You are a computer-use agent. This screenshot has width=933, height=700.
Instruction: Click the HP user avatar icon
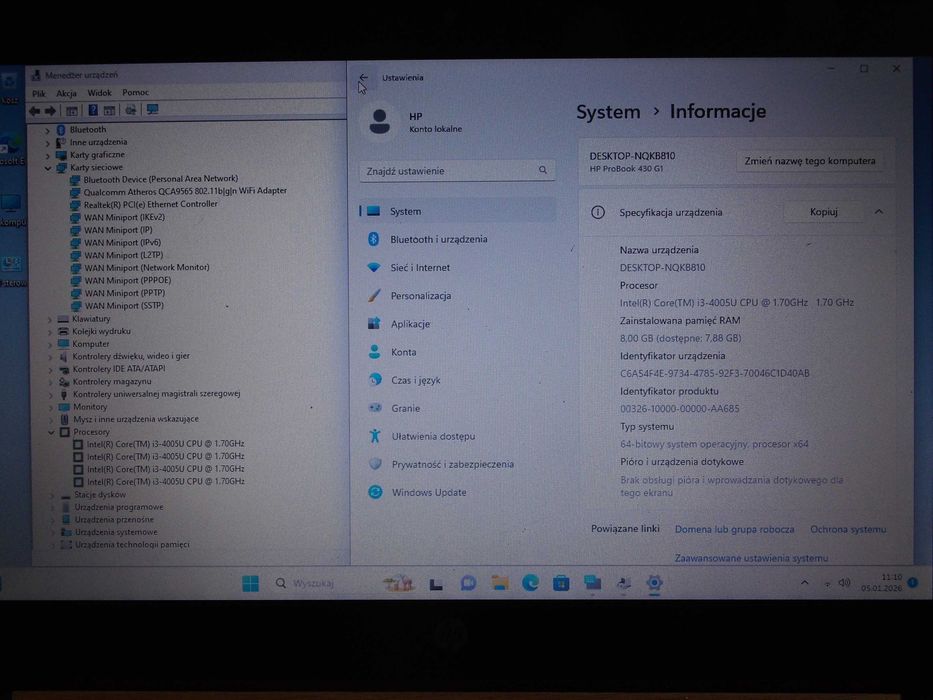(x=379, y=121)
